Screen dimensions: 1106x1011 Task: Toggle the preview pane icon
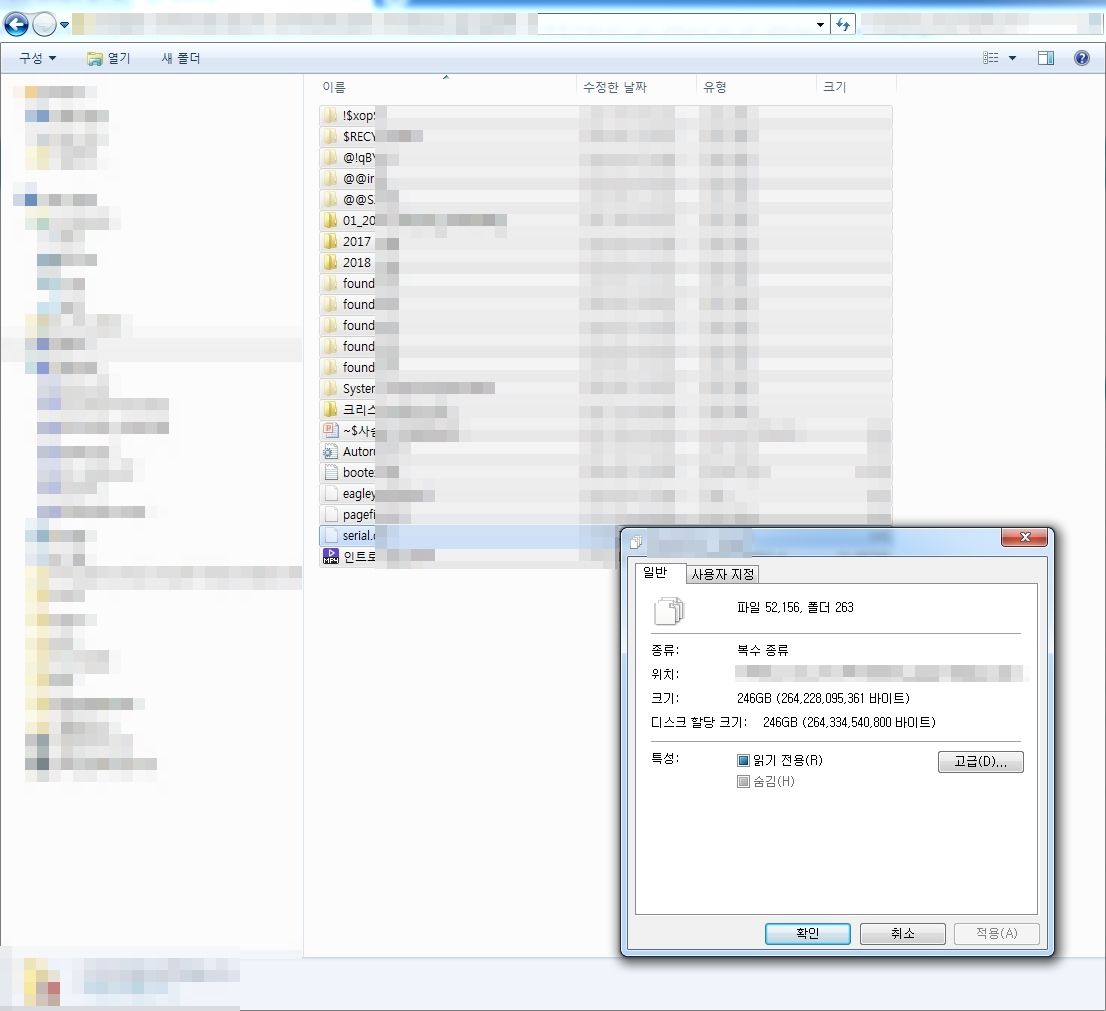(x=1046, y=58)
